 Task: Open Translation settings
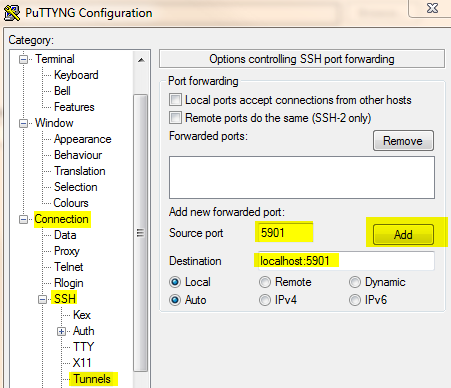(80, 171)
